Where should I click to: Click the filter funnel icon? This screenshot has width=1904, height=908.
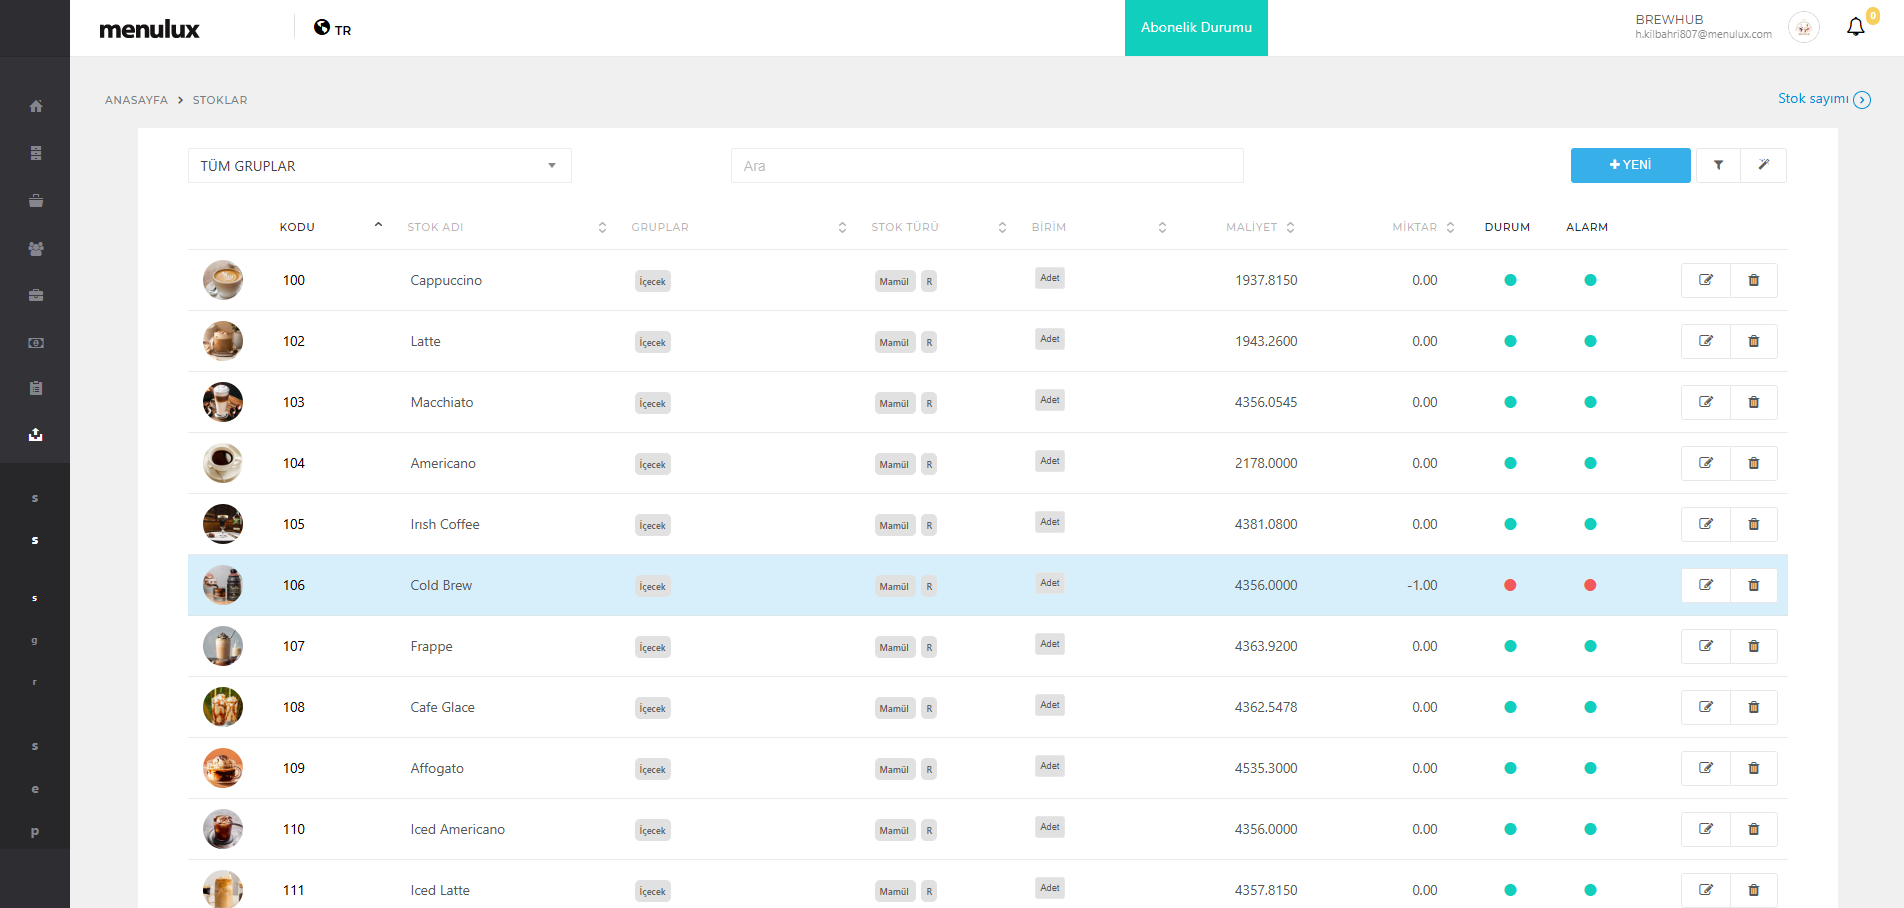coord(1718,165)
